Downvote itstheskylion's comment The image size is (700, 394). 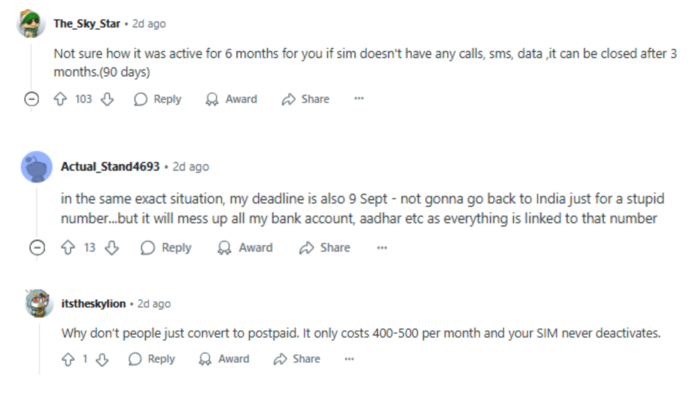102,359
